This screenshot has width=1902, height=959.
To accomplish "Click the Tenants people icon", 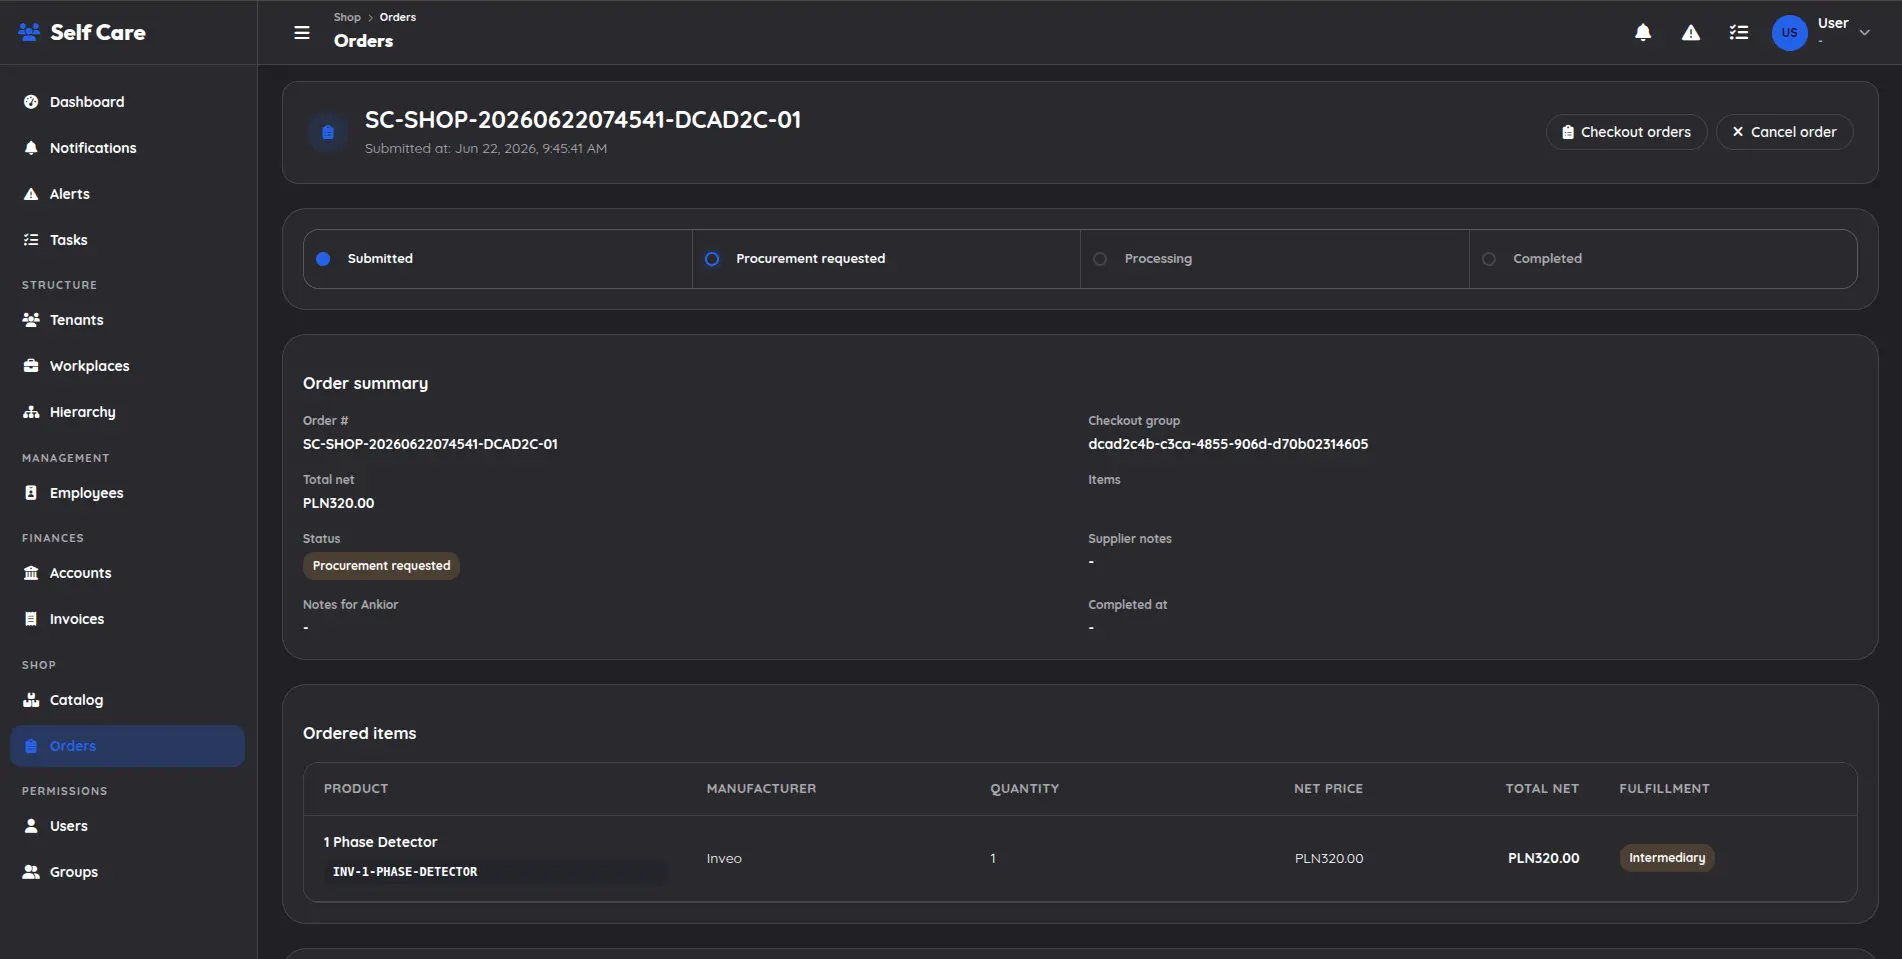I will tap(31, 320).
